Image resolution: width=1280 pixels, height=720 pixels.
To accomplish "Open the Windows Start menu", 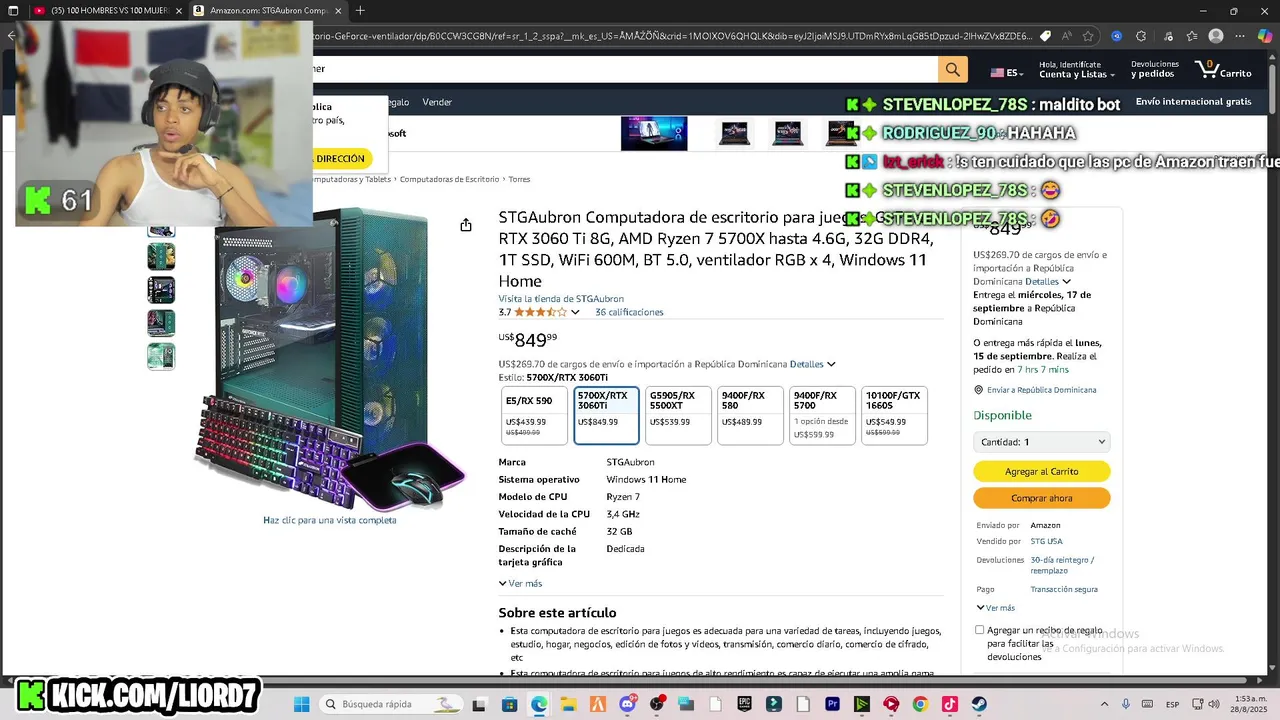I will coord(301,704).
